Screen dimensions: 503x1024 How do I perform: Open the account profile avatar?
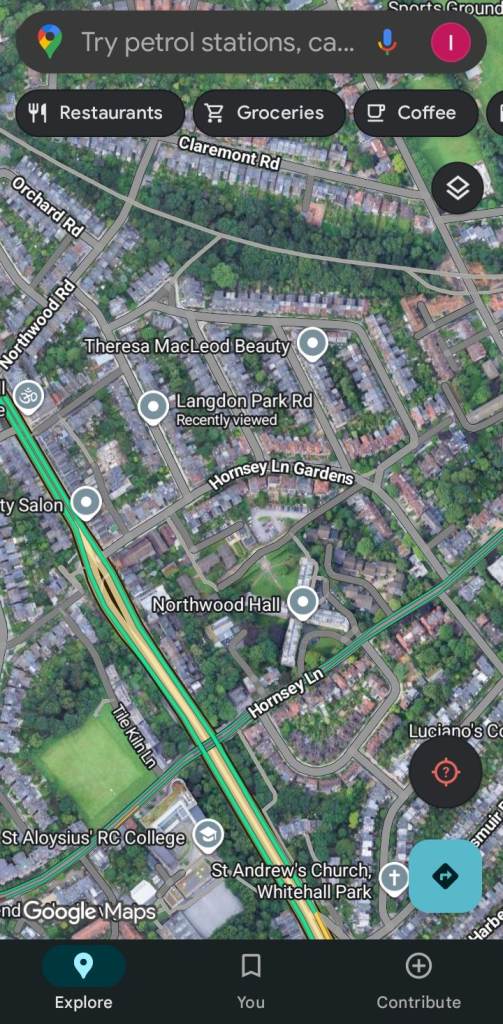(x=450, y=42)
